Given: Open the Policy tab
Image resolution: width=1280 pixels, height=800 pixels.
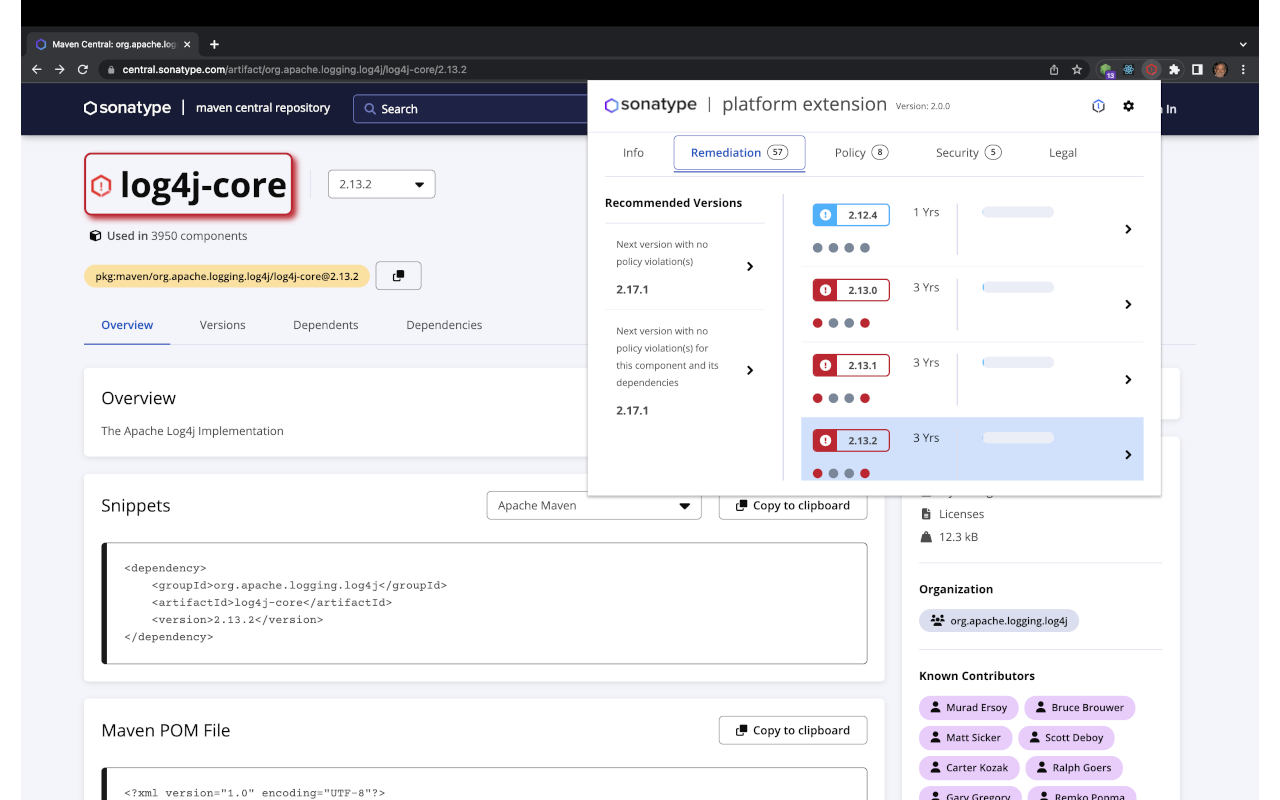Looking at the screenshot, I should click(x=861, y=153).
